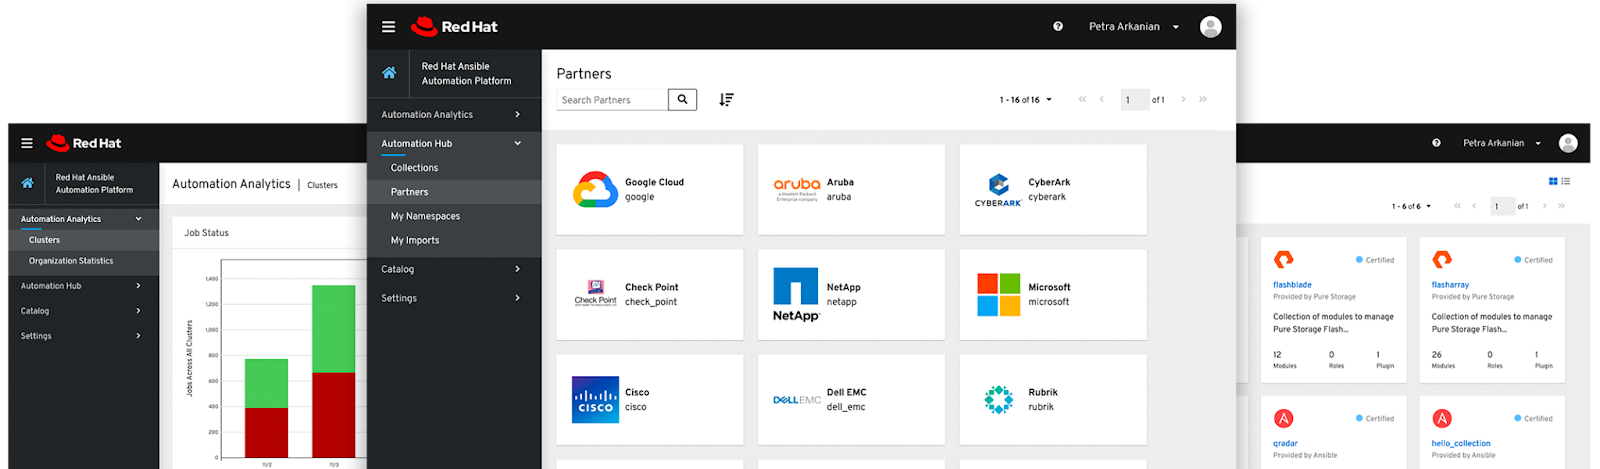Open flashblade collection link
Viewport: 1600px width, 469px height.
pyautogui.click(x=1292, y=285)
